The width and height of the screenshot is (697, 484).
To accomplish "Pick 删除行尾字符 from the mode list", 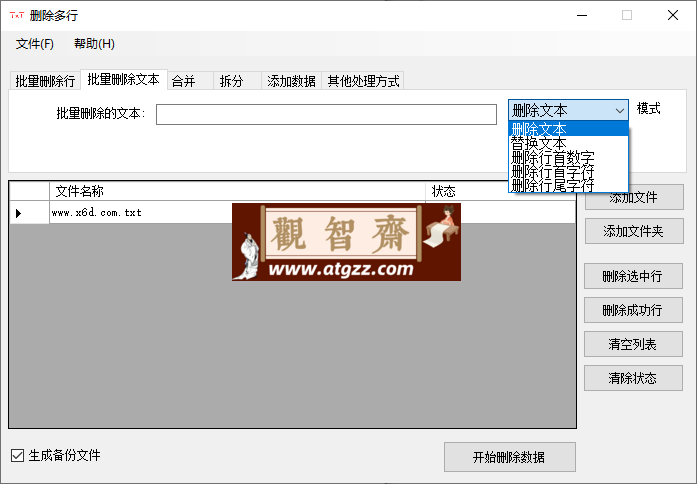I will pos(568,185).
